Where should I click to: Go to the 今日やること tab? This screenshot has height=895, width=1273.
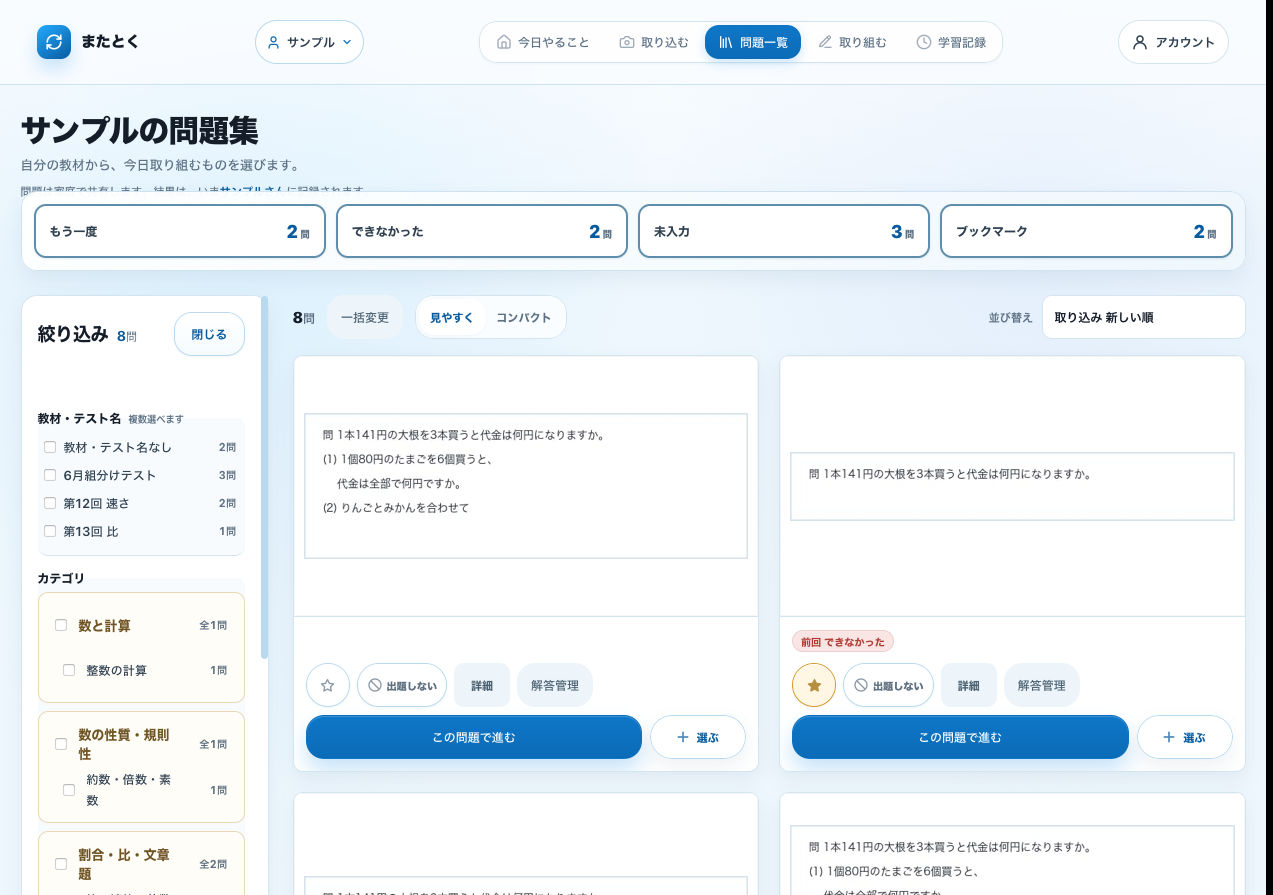(543, 42)
